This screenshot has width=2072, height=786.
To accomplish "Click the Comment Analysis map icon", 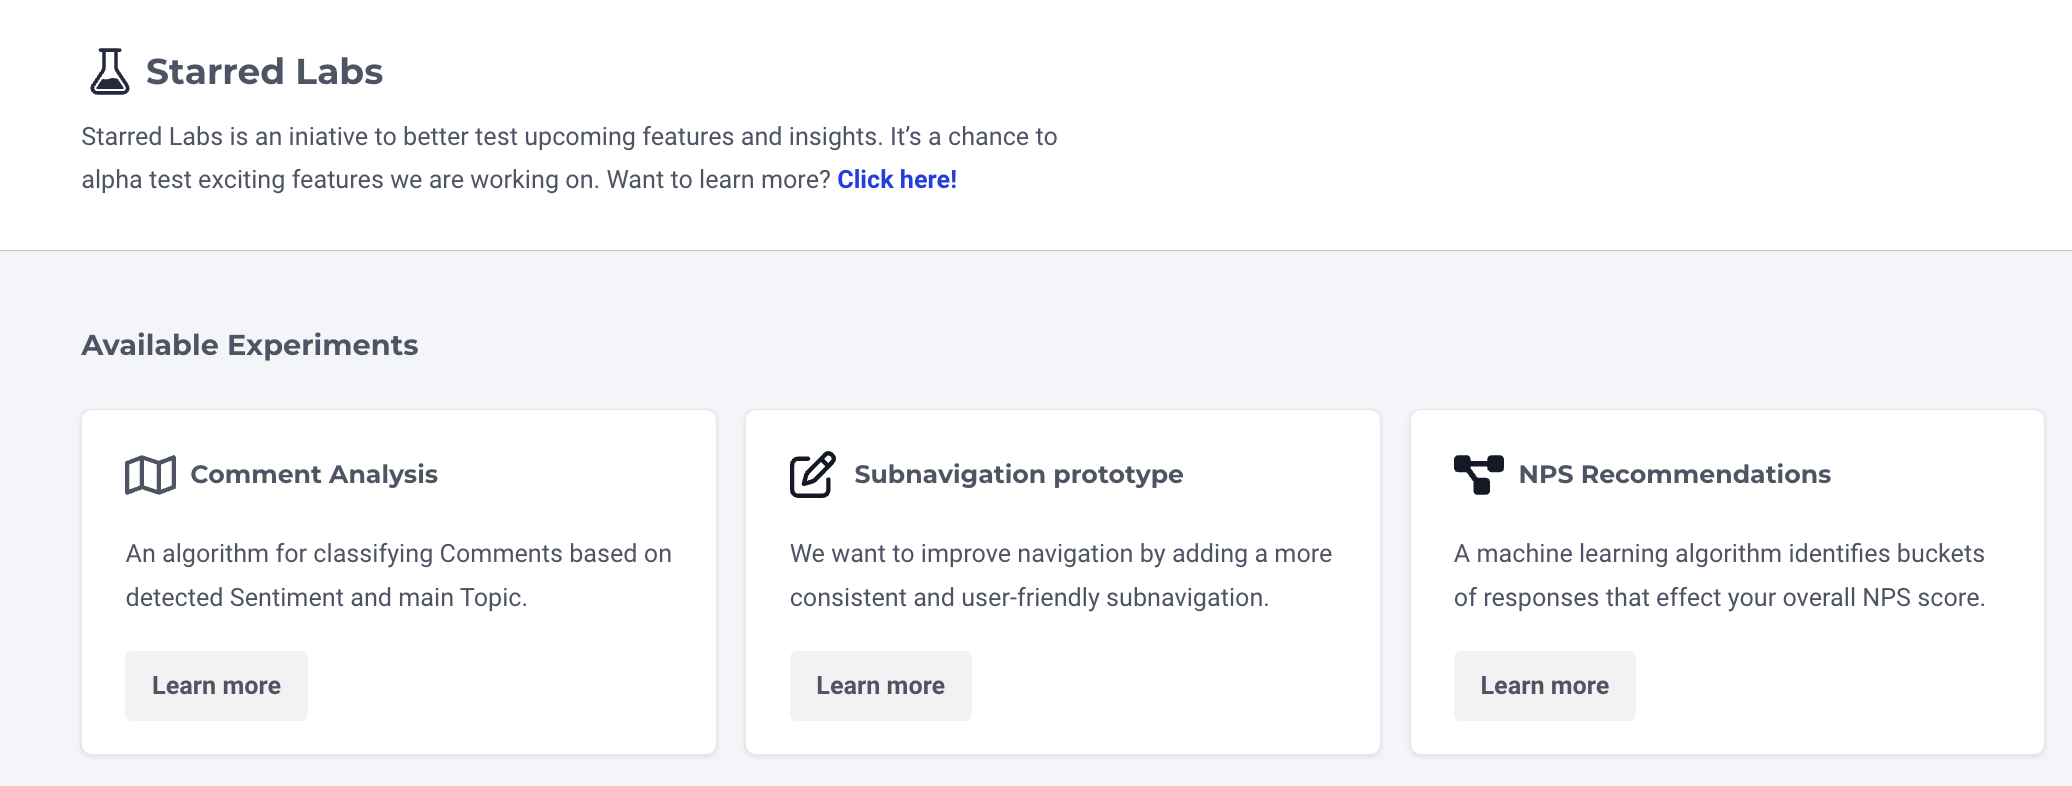I will pos(150,475).
